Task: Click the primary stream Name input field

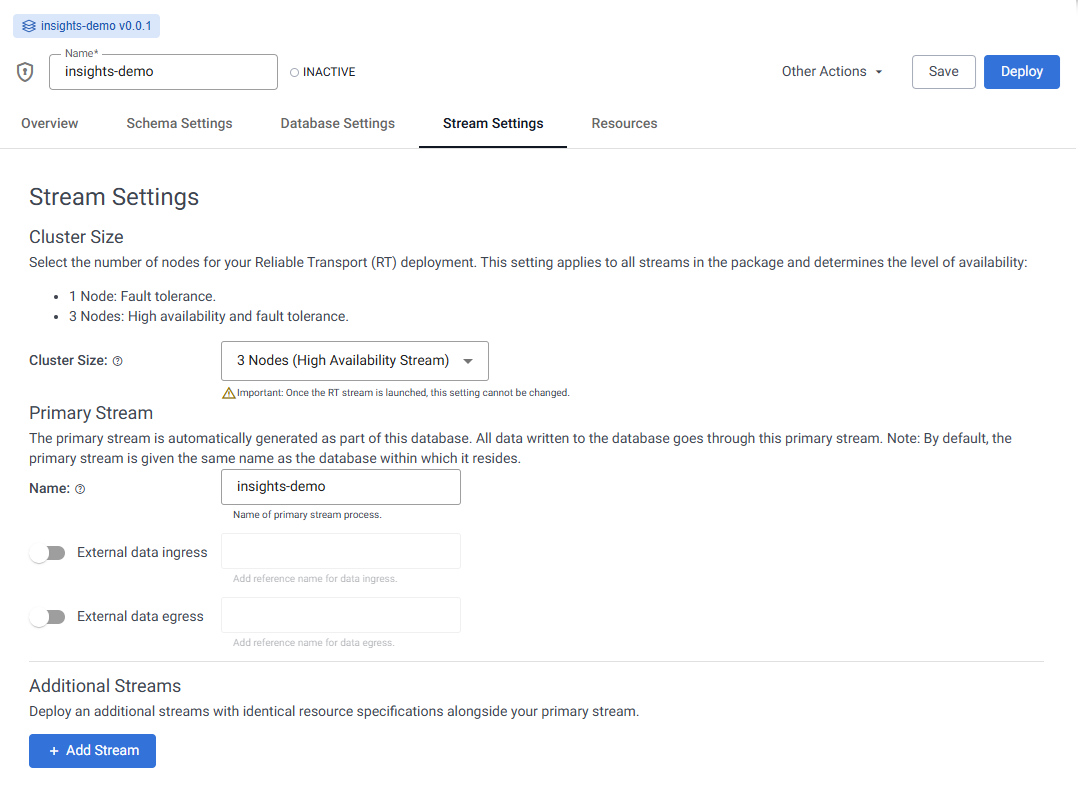Action: click(x=340, y=487)
